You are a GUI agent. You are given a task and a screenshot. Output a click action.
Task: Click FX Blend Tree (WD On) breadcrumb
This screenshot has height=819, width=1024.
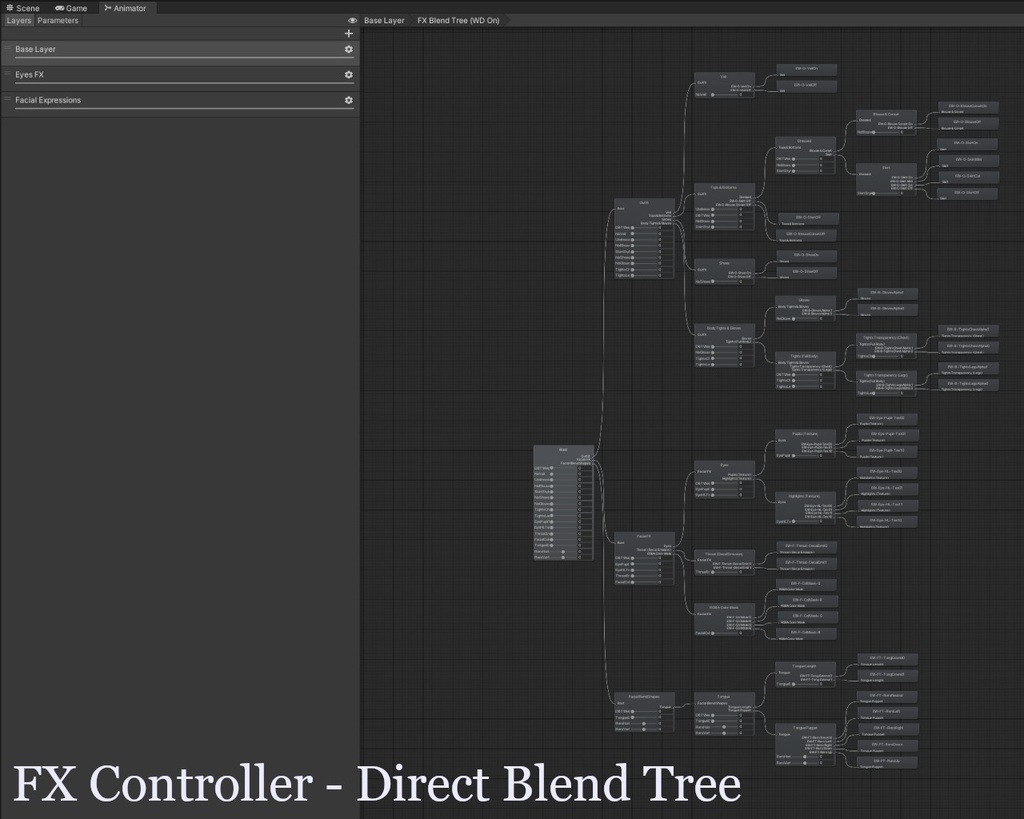[x=458, y=20]
